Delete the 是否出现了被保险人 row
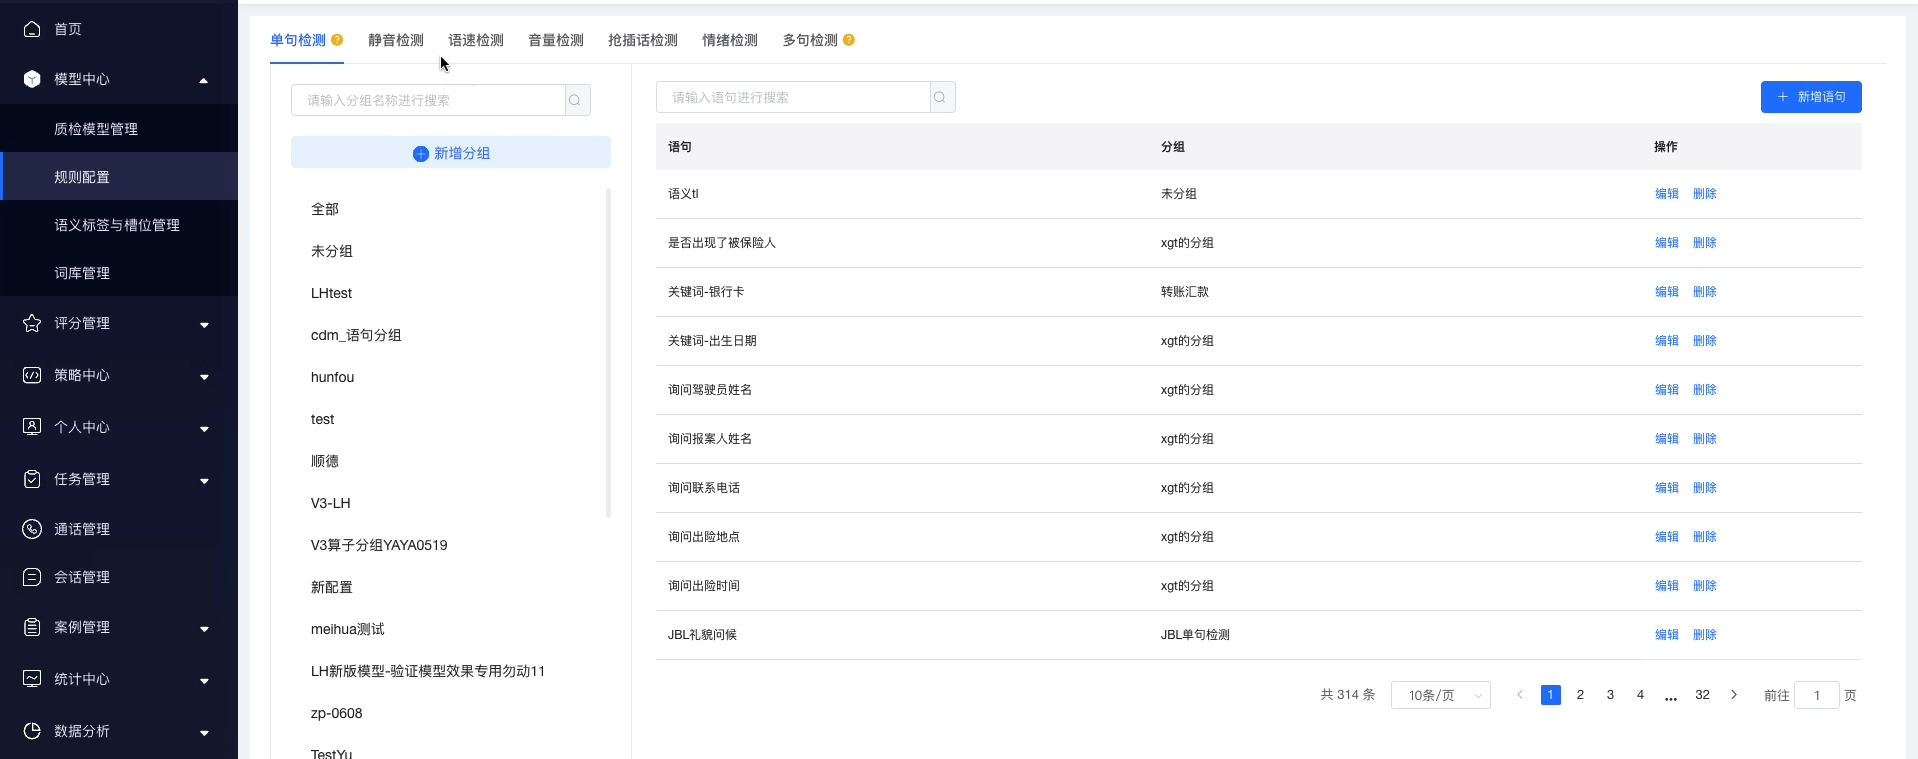The height and width of the screenshot is (759, 1918). (1705, 243)
